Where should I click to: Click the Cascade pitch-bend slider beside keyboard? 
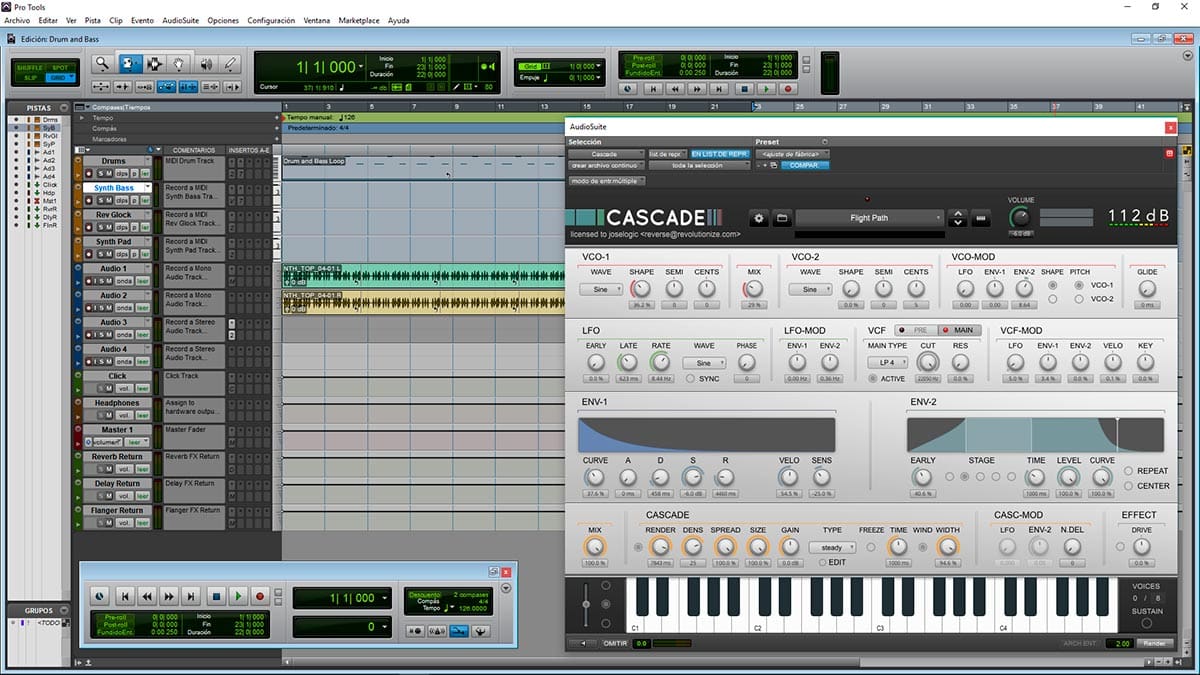(x=587, y=603)
